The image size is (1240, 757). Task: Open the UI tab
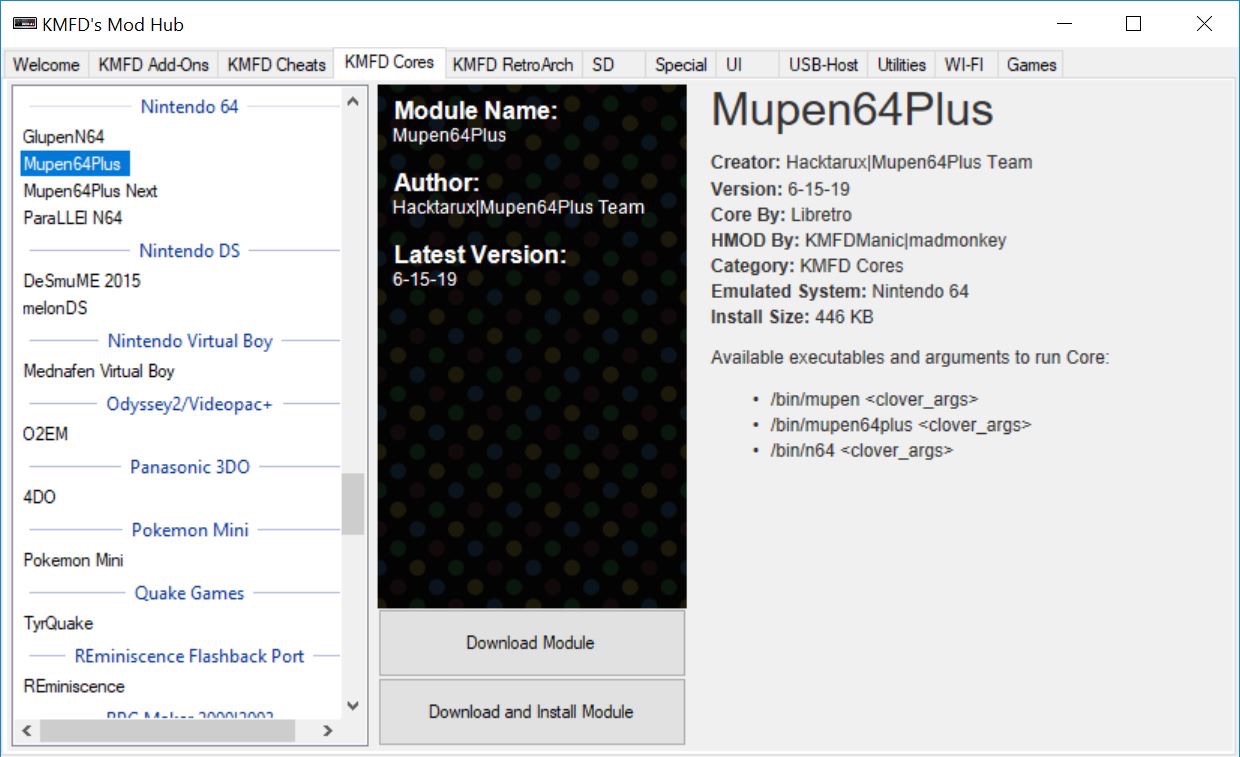(x=747, y=65)
